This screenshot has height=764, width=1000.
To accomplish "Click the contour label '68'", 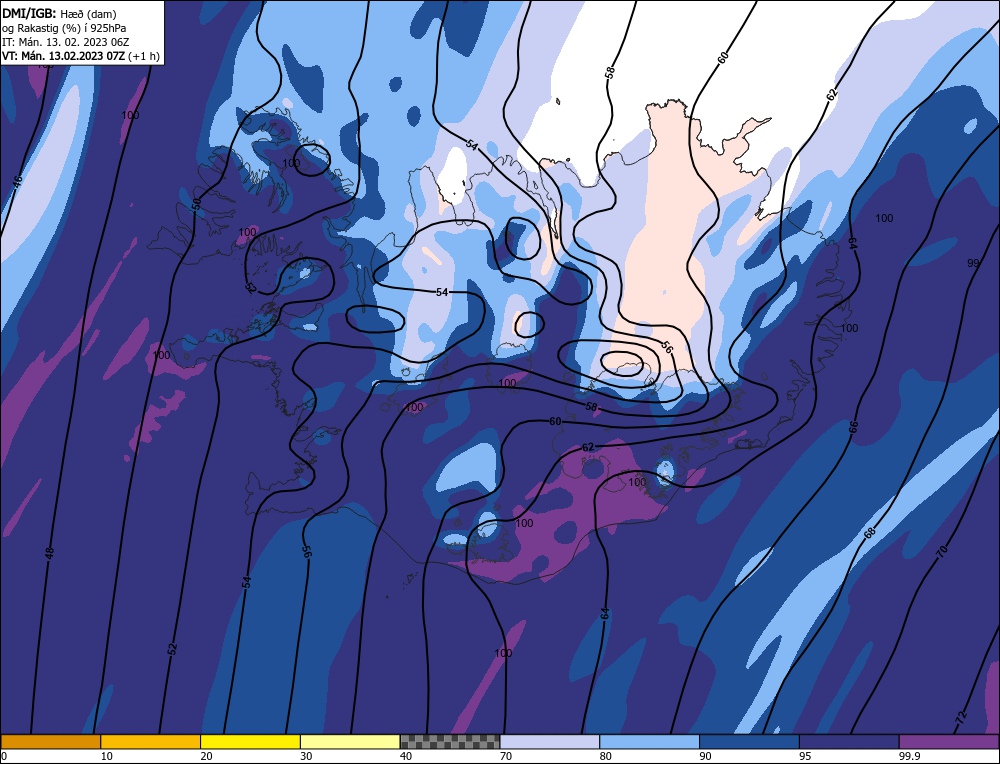I will click(869, 533).
